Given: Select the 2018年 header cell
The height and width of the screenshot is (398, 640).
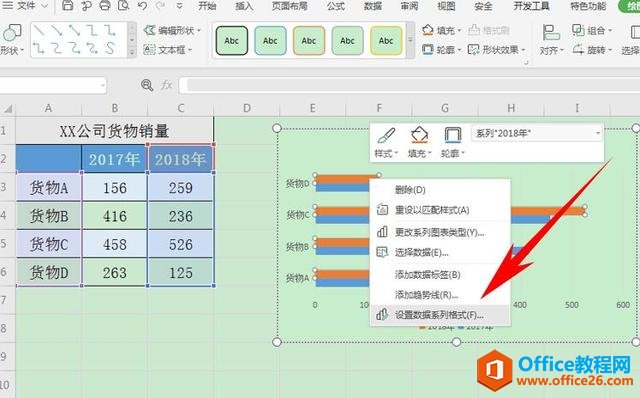Looking at the screenshot, I should pos(180,159).
